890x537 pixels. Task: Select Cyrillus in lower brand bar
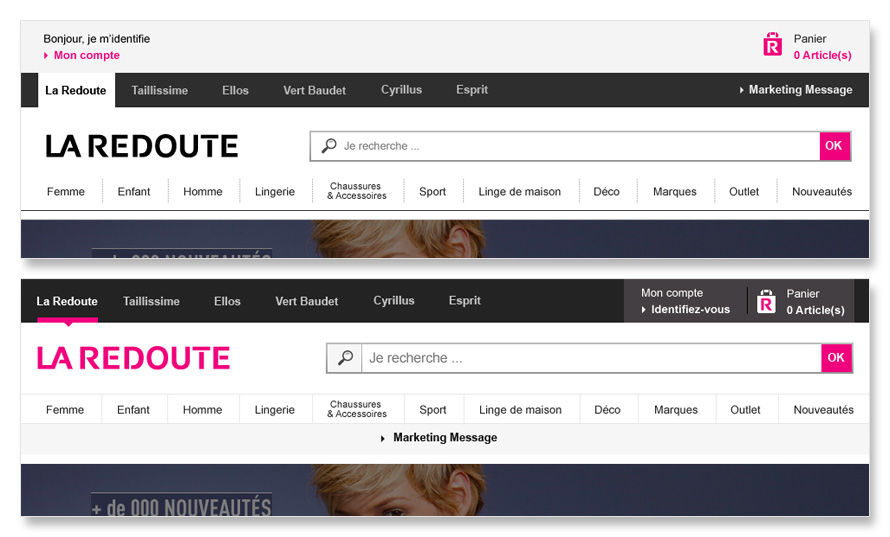point(394,301)
